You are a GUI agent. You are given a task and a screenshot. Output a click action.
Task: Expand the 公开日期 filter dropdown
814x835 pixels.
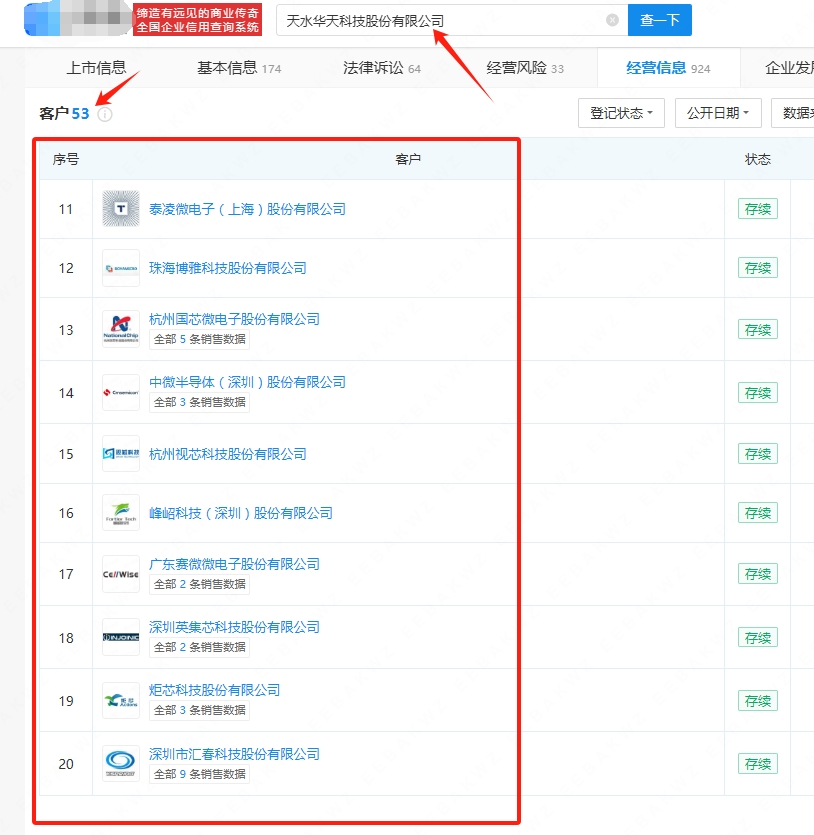click(718, 113)
